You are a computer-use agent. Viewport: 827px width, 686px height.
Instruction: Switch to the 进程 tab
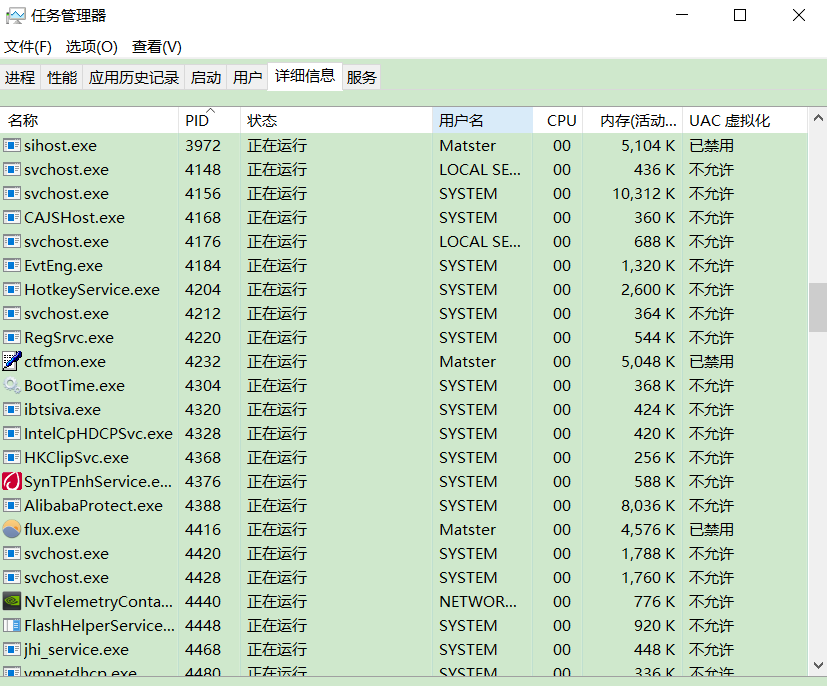click(20, 78)
